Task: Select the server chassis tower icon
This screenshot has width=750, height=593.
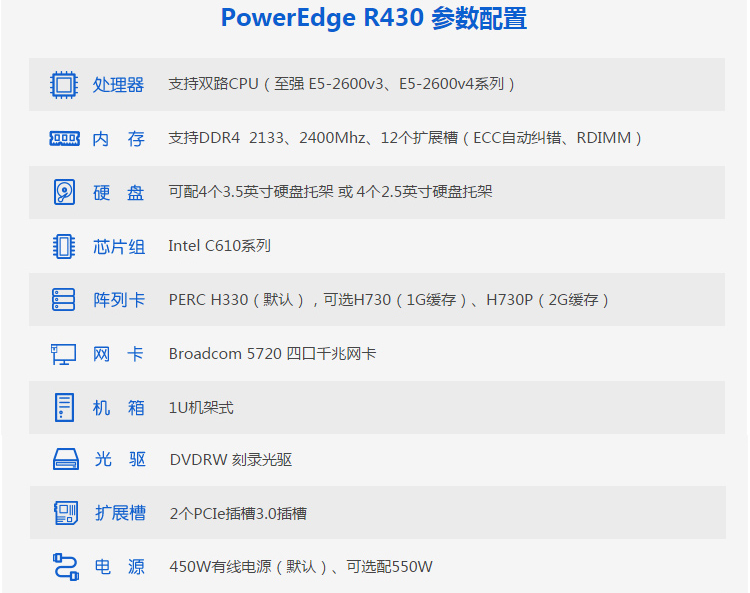Action: click(64, 407)
